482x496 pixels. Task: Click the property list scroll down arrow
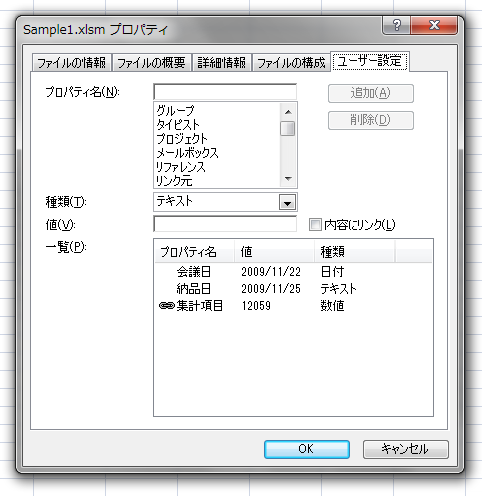(288, 179)
